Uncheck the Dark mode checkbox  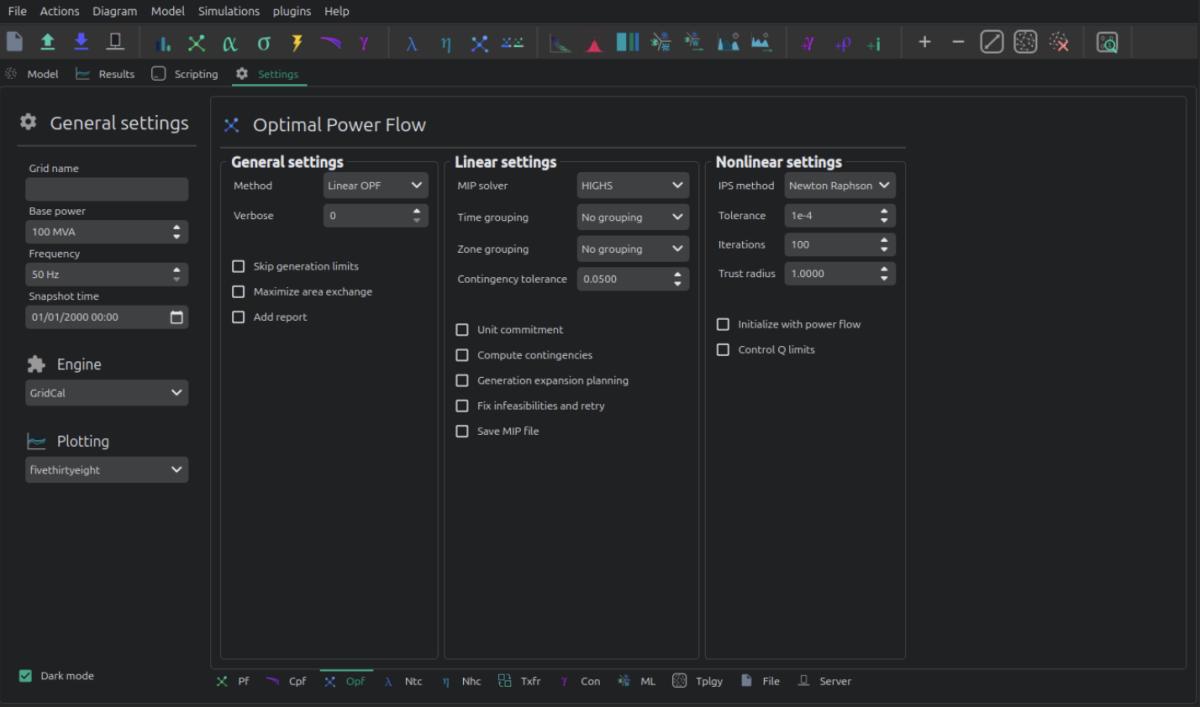click(26, 676)
